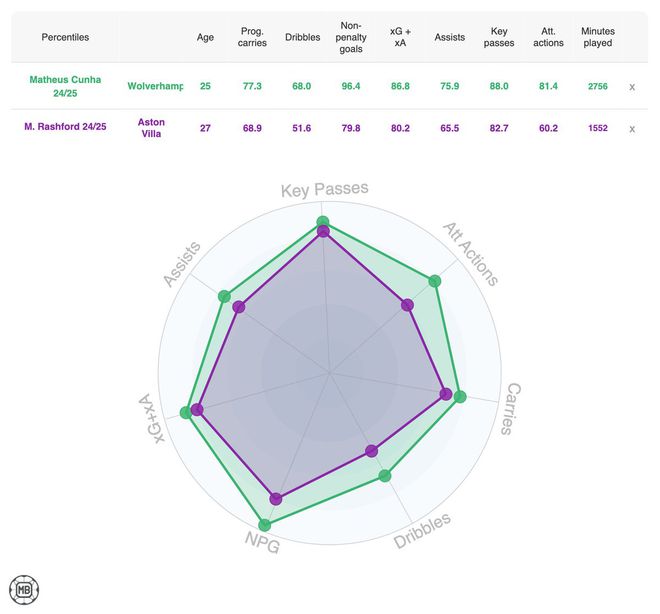Click the Wolverhampton team name
The height and width of the screenshot is (614, 660).
pos(155,87)
